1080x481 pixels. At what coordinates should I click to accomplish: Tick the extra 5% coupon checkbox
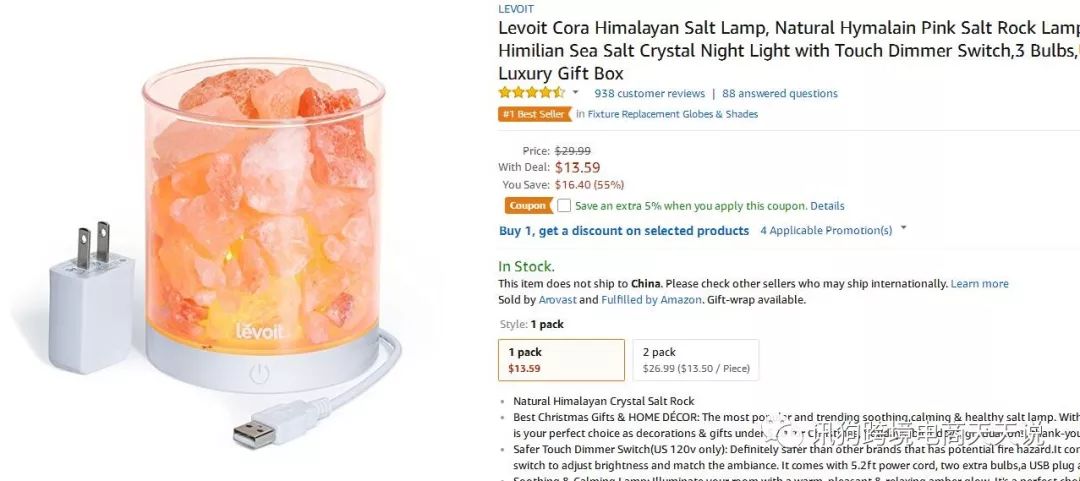(564, 206)
